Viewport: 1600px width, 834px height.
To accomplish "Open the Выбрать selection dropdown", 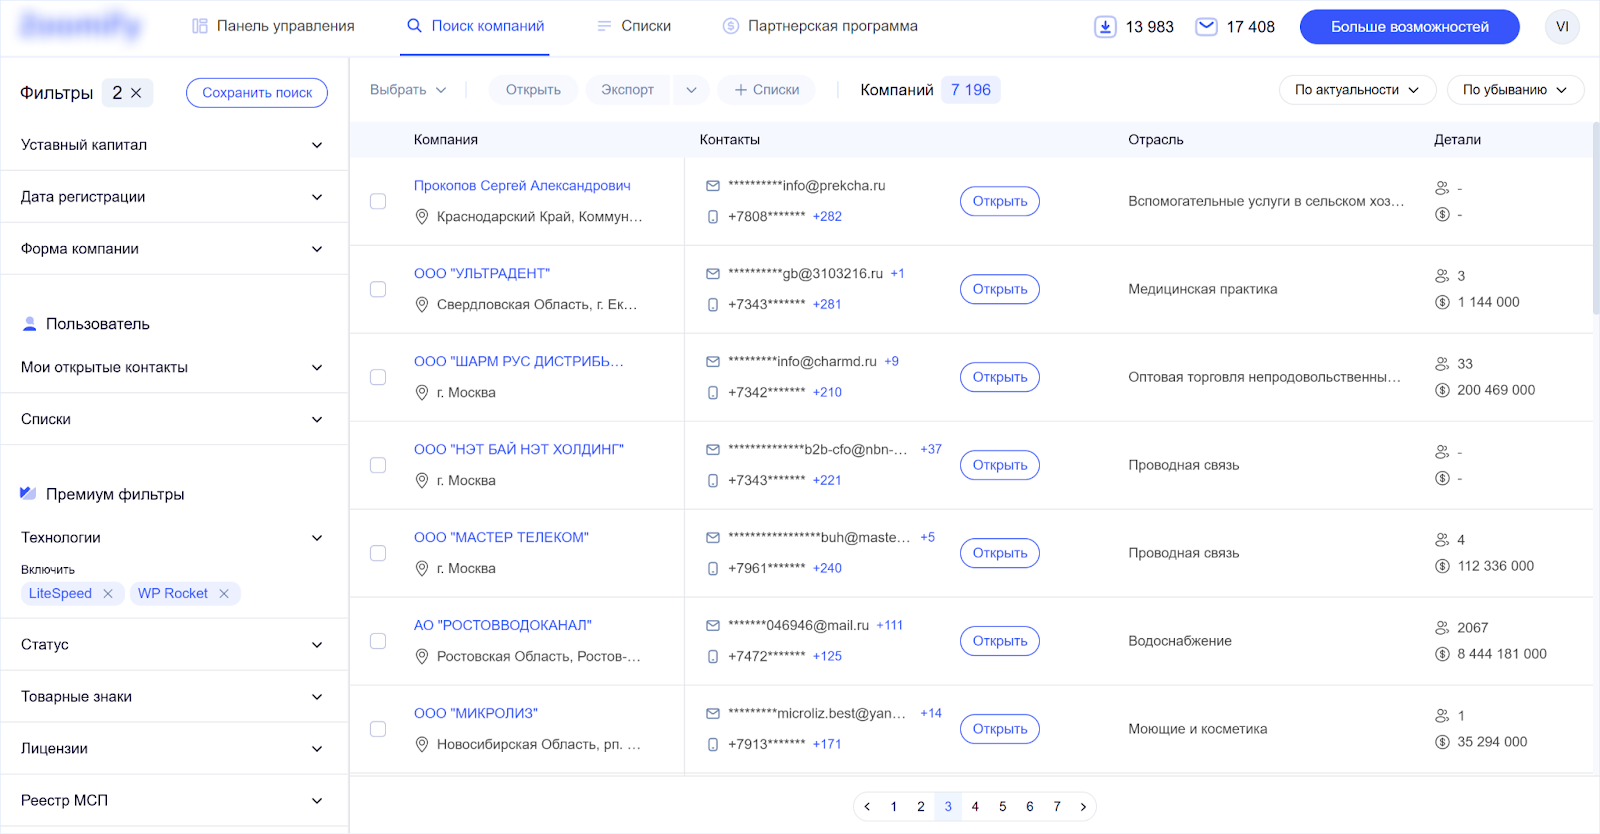I will (408, 90).
